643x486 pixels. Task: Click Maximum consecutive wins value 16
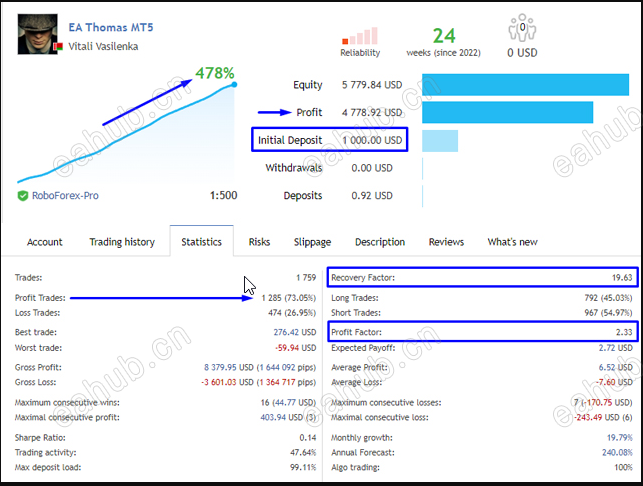(x=288, y=402)
